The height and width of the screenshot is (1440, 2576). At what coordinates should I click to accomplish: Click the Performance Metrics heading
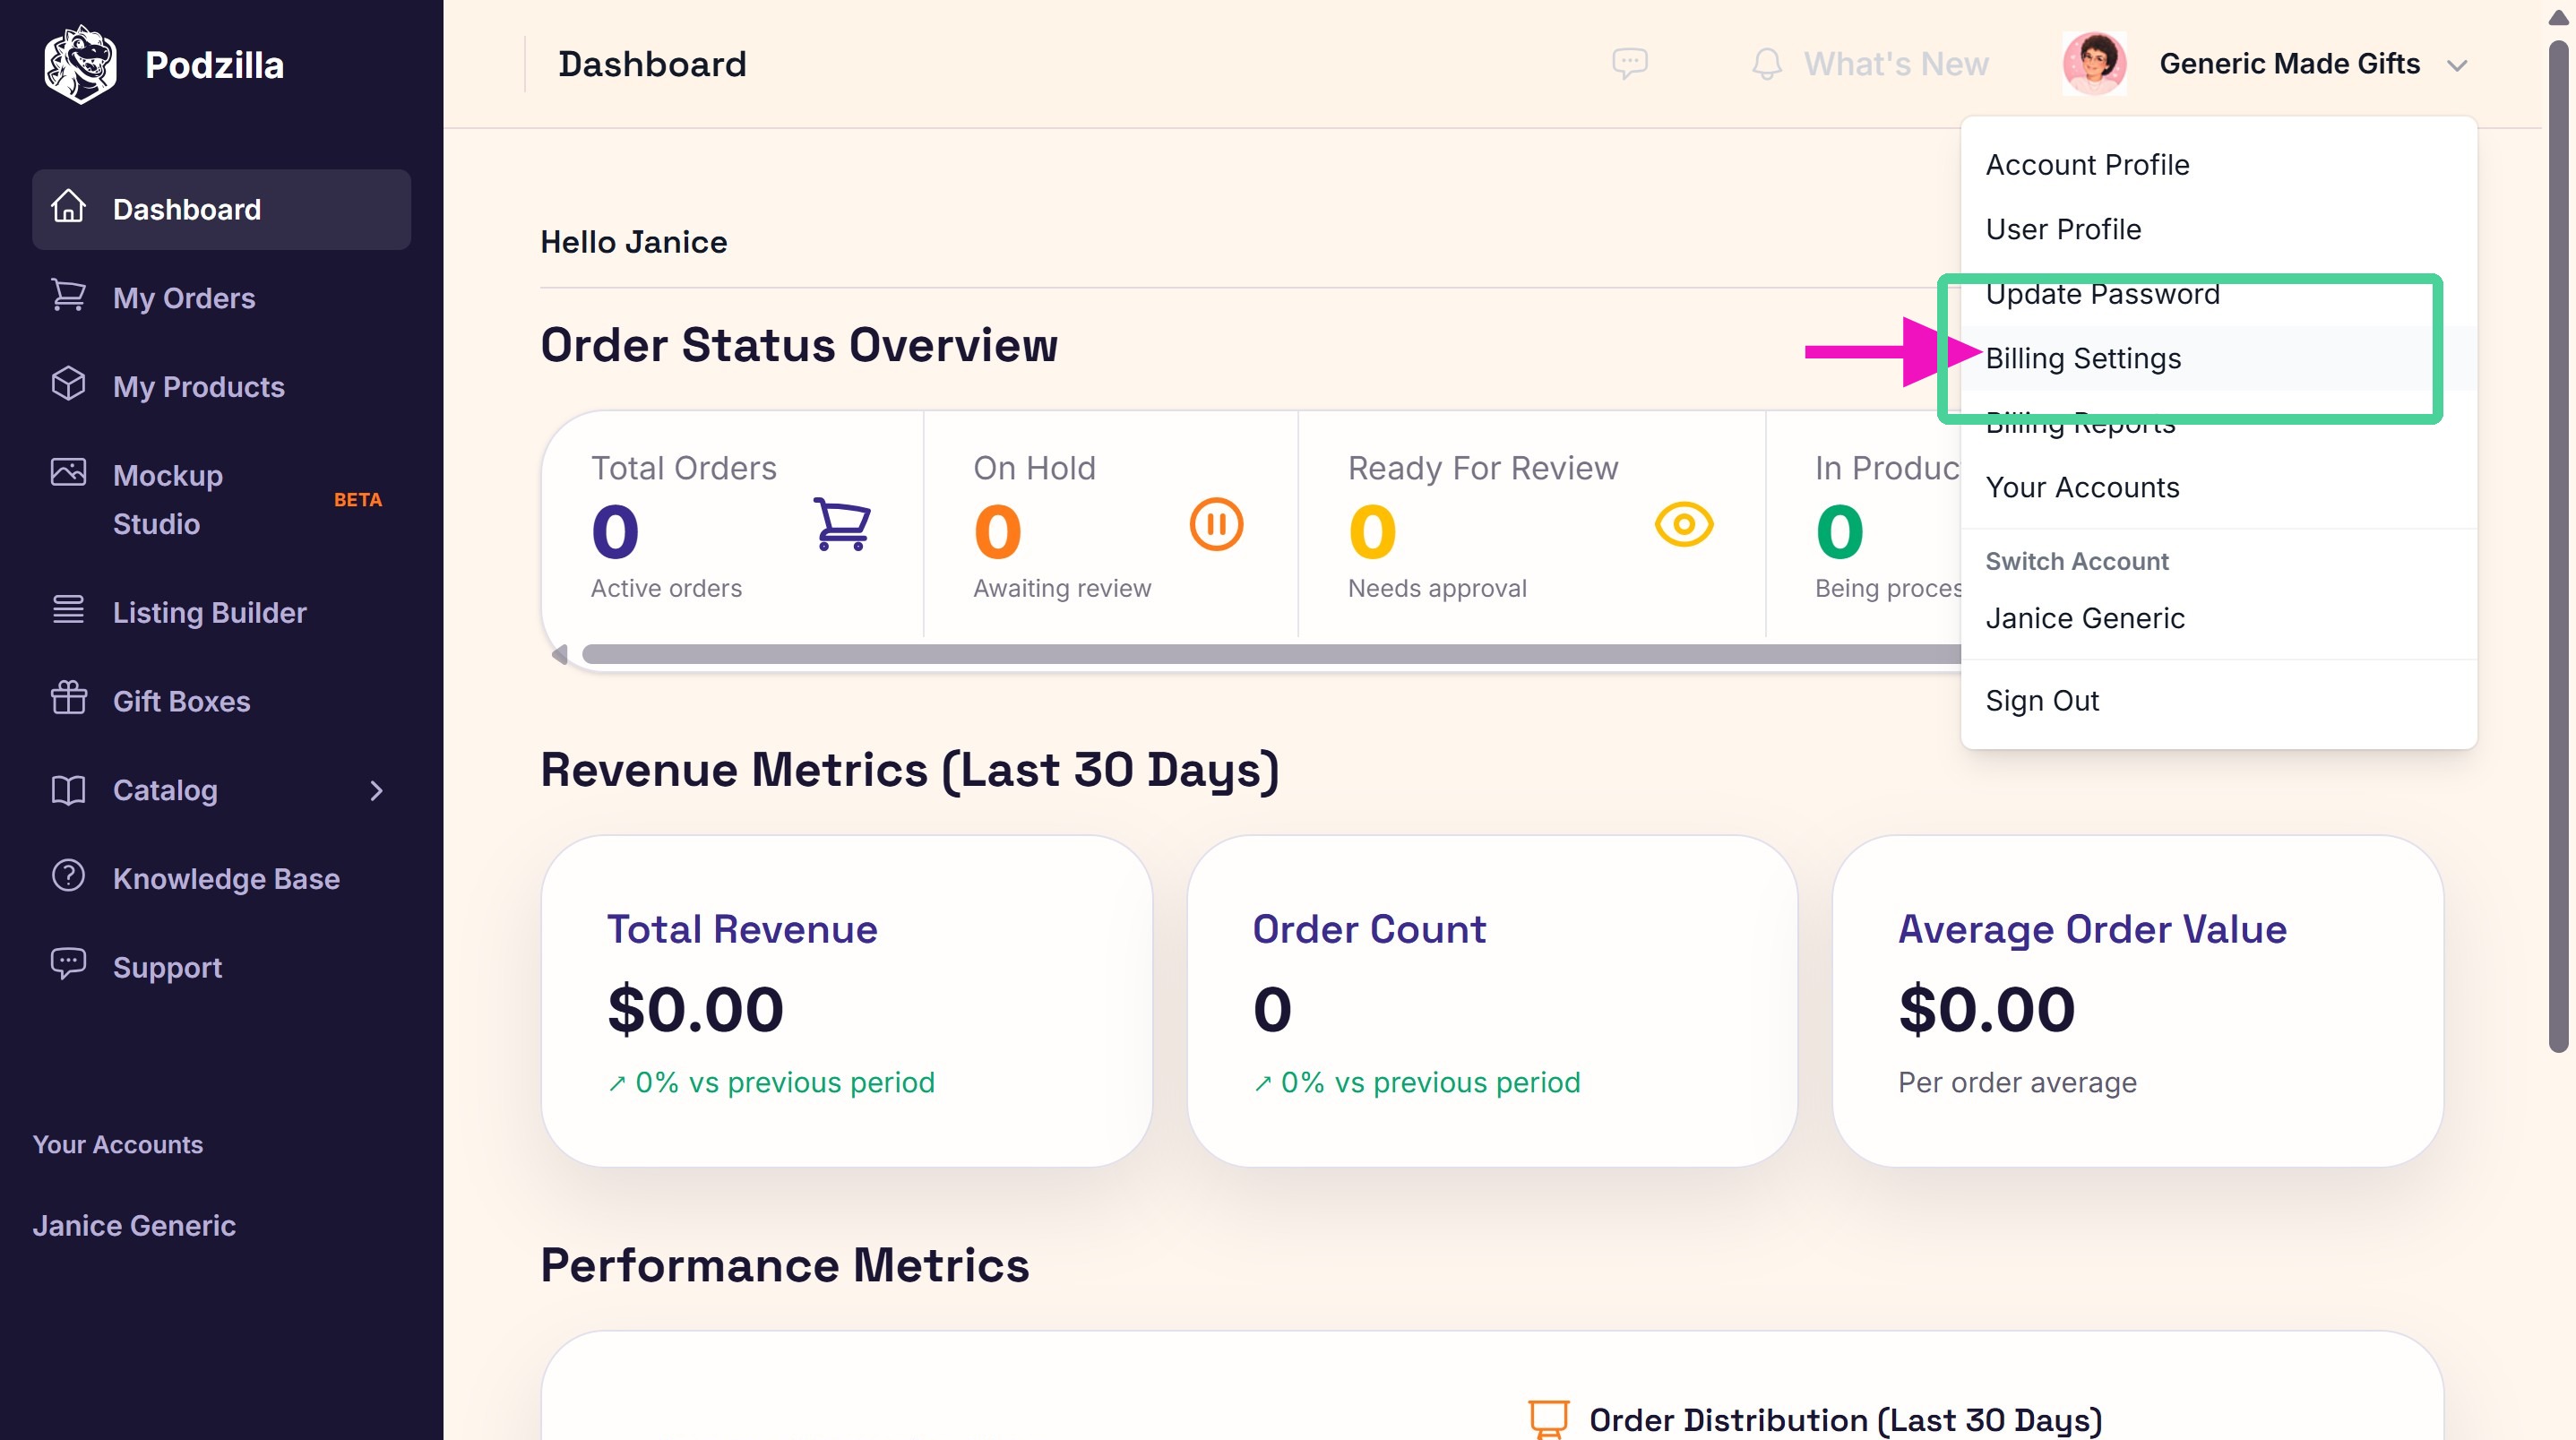point(785,1265)
